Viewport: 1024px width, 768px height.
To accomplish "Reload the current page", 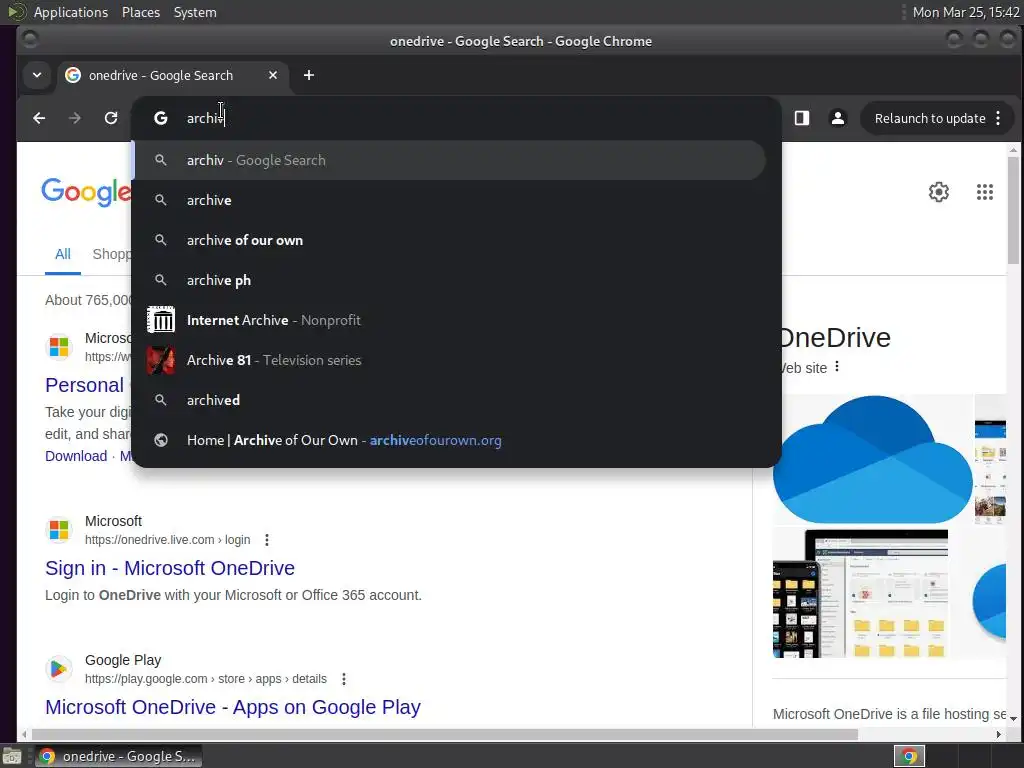I will point(111,118).
